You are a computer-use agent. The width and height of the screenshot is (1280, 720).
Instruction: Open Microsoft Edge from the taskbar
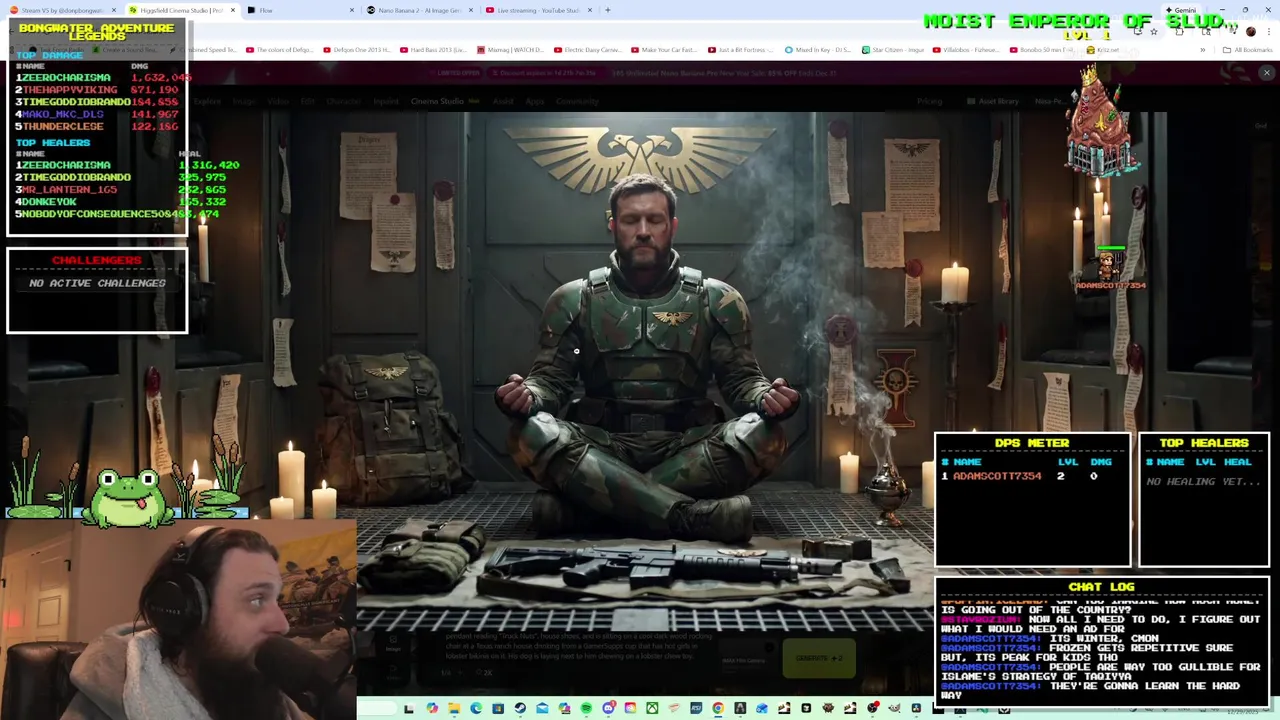pos(476,709)
